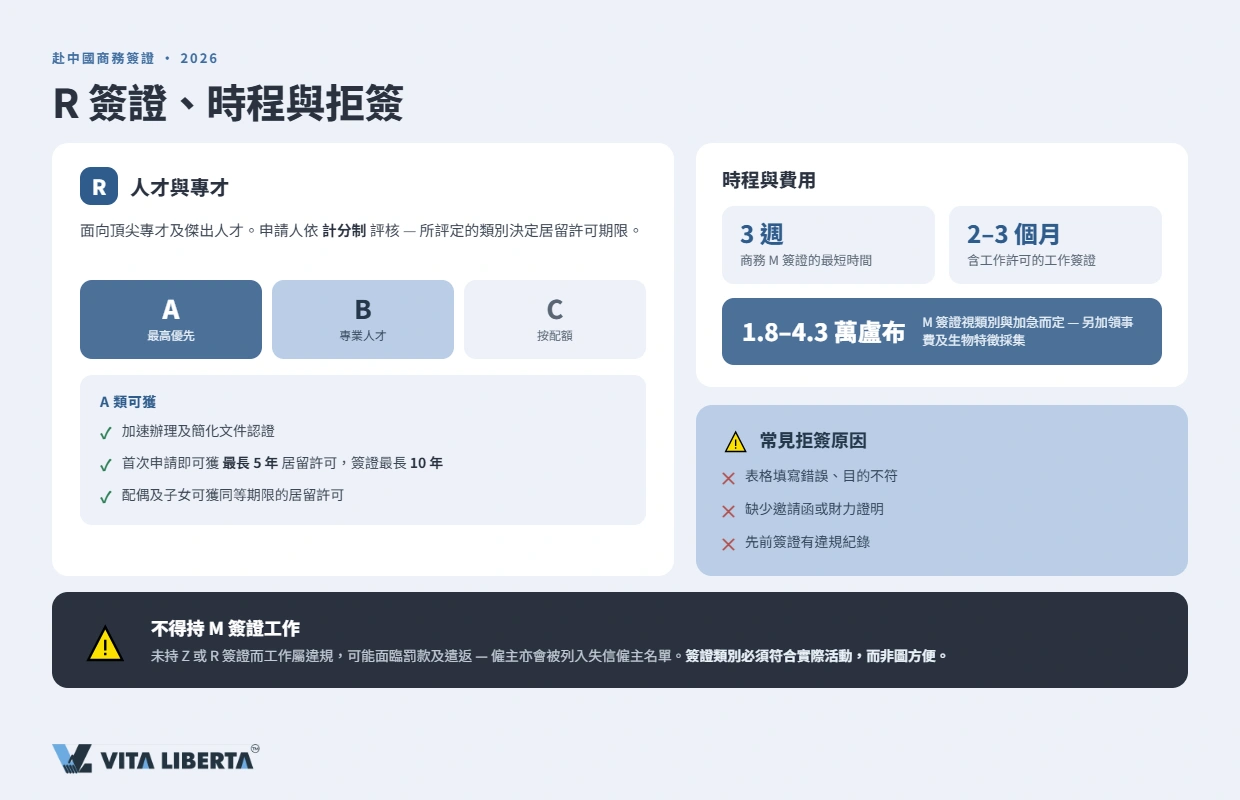Image resolution: width=1240 pixels, height=800 pixels.
Task: Click the red X beside 缺少邀請函或財力證明
Action: [728, 511]
